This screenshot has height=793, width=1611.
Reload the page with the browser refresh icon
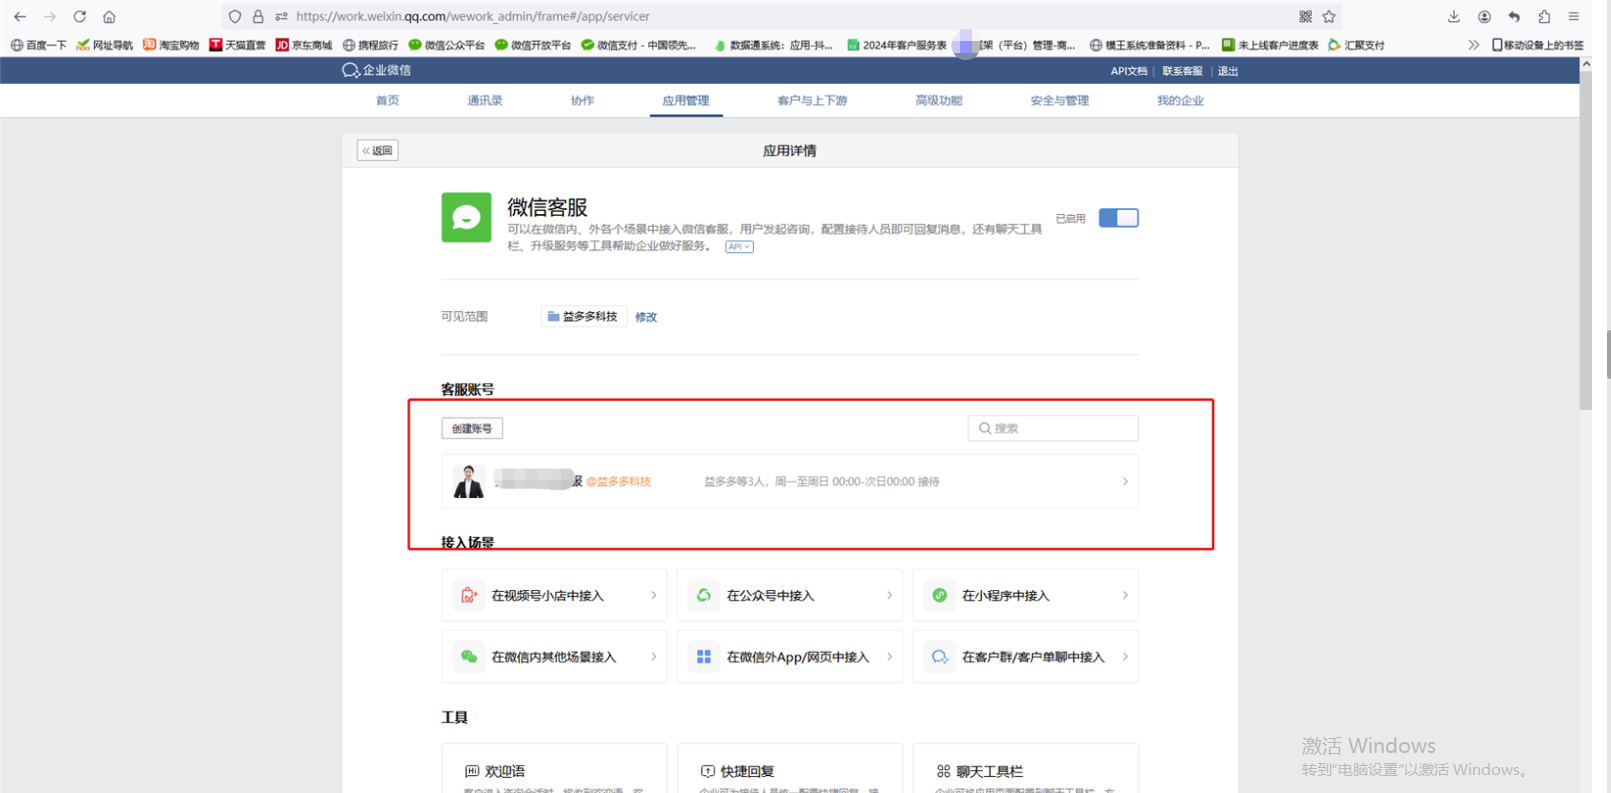tap(80, 16)
